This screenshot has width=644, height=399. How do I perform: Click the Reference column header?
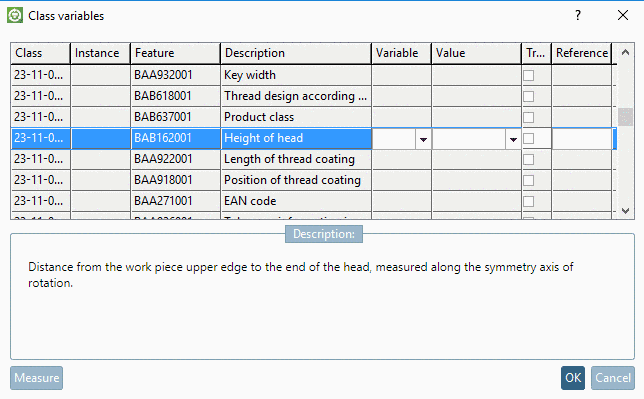pos(582,53)
